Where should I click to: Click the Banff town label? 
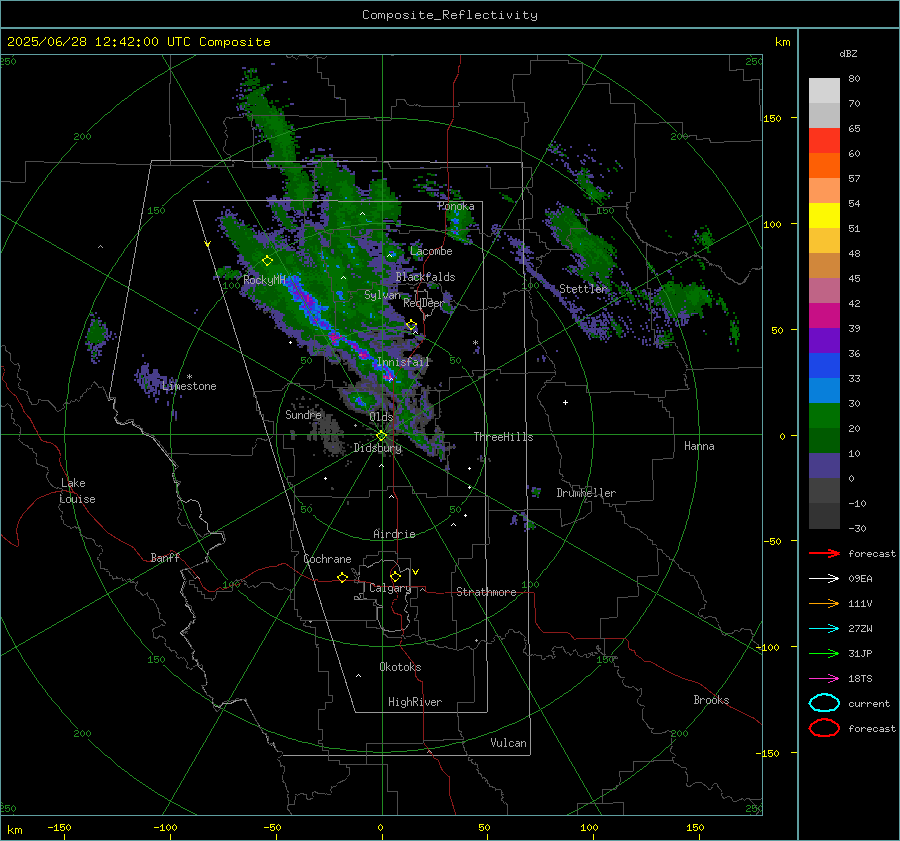(165, 557)
